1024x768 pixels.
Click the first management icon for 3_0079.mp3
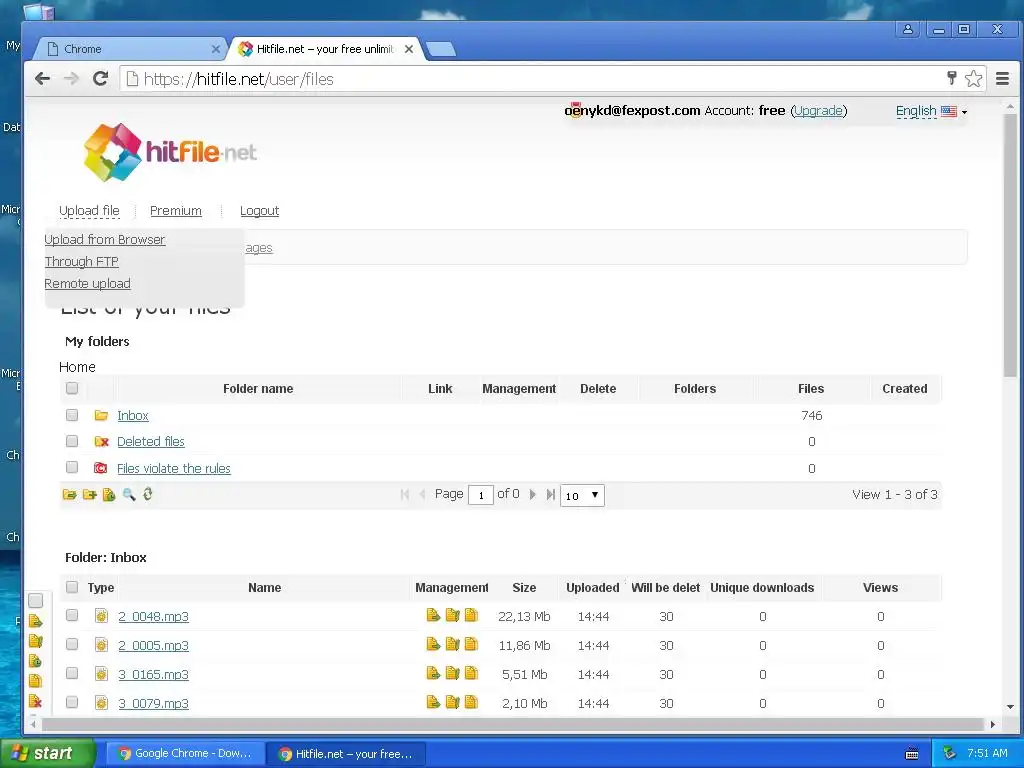(x=433, y=702)
